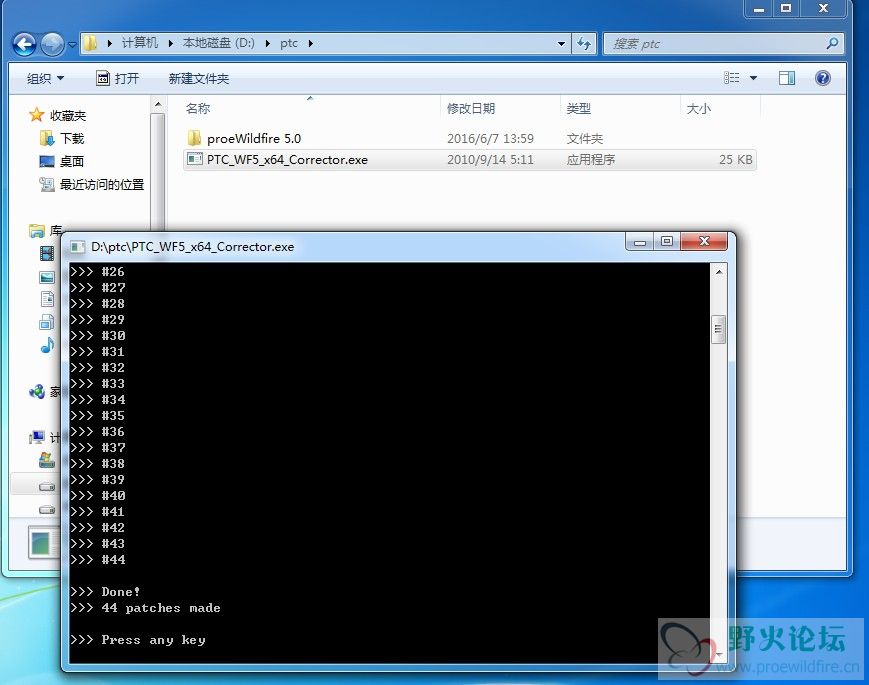This screenshot has height=685, width=869.
Task: Change view with the view mode icon
Action: click(x=732, y=78)
